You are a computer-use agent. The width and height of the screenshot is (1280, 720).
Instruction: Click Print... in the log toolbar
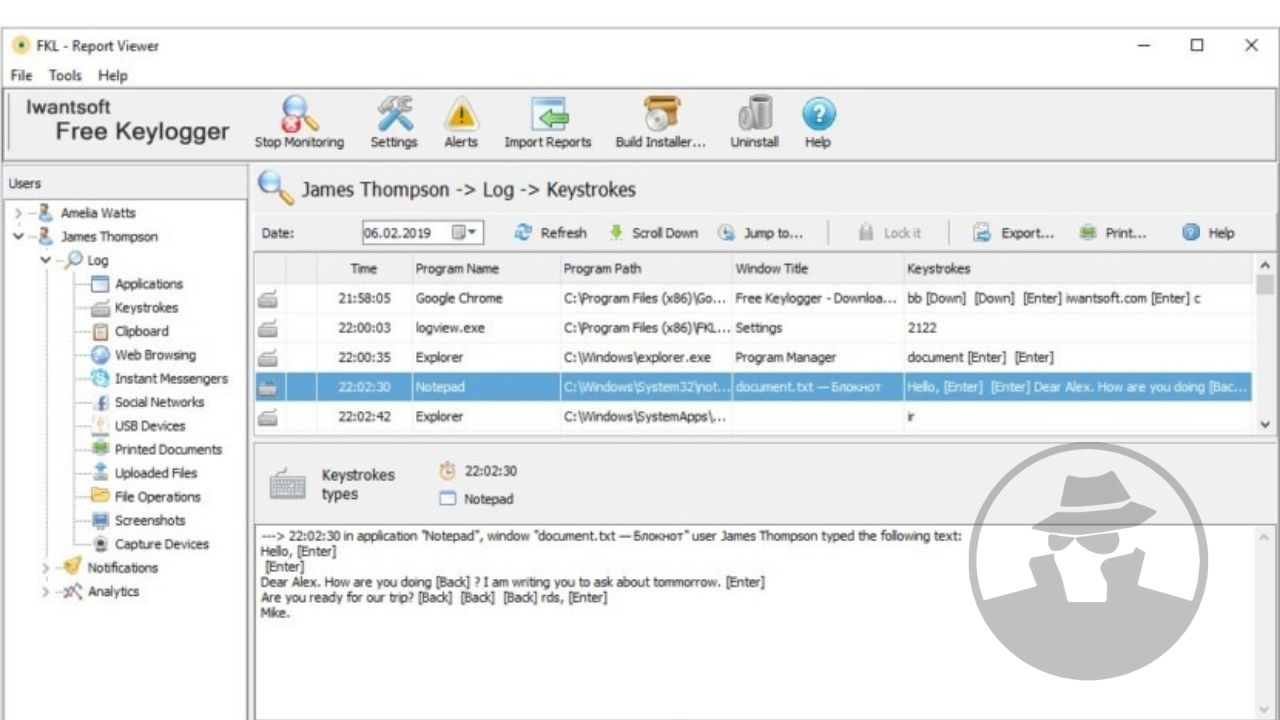tap(1113, 233)
